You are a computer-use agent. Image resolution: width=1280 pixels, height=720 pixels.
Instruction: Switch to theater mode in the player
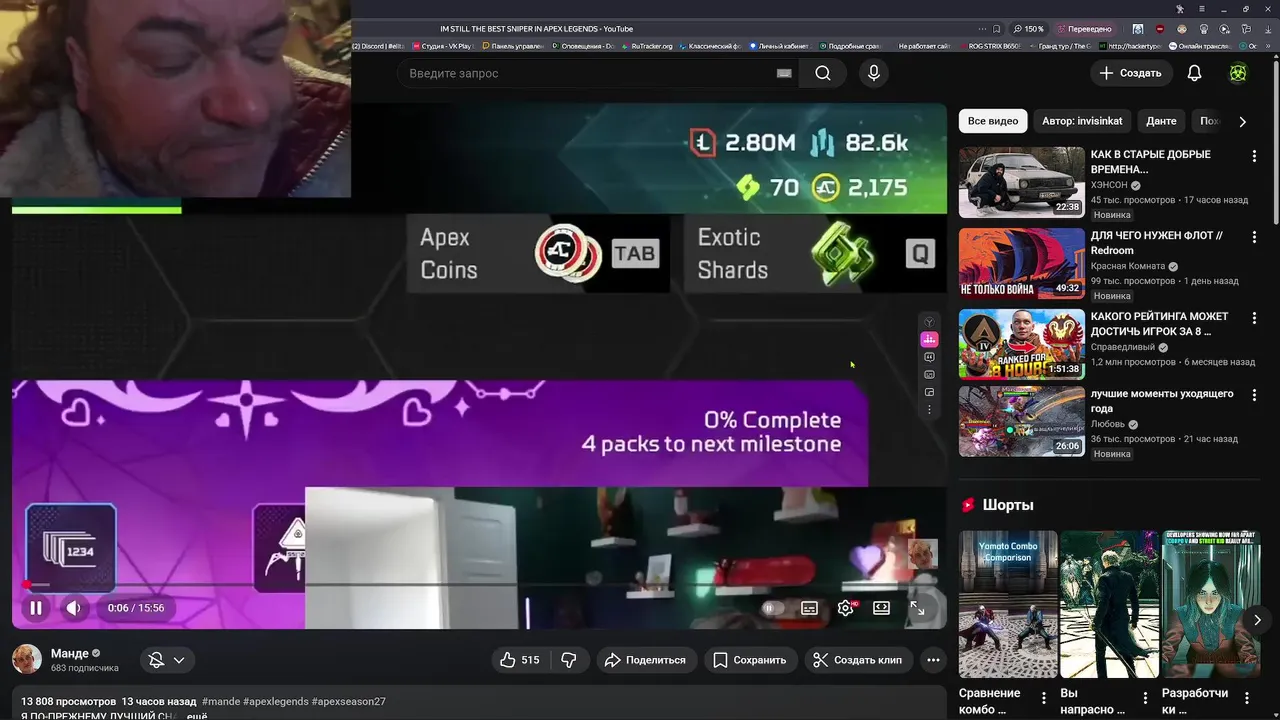[x=881, y=607]
